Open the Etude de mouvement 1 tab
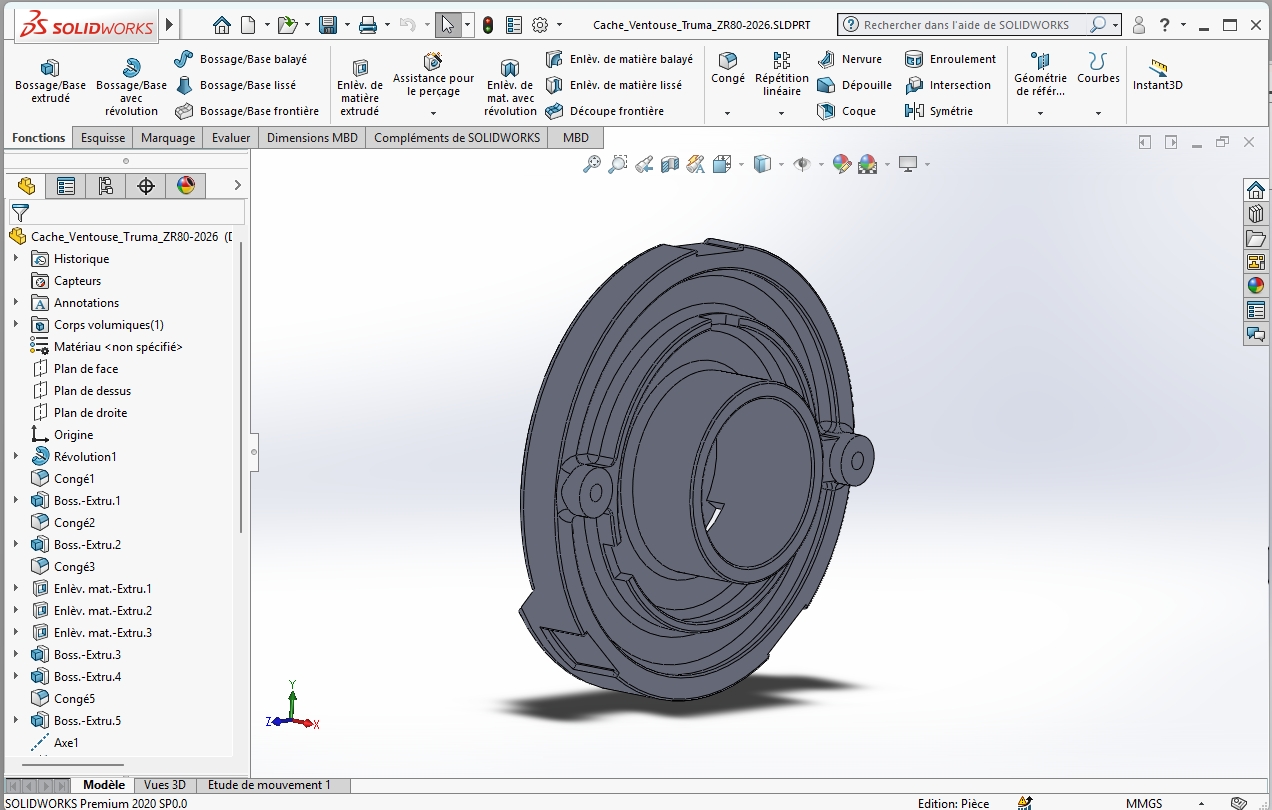This screenshot has width=1272, height=810. tap(268, 785)
